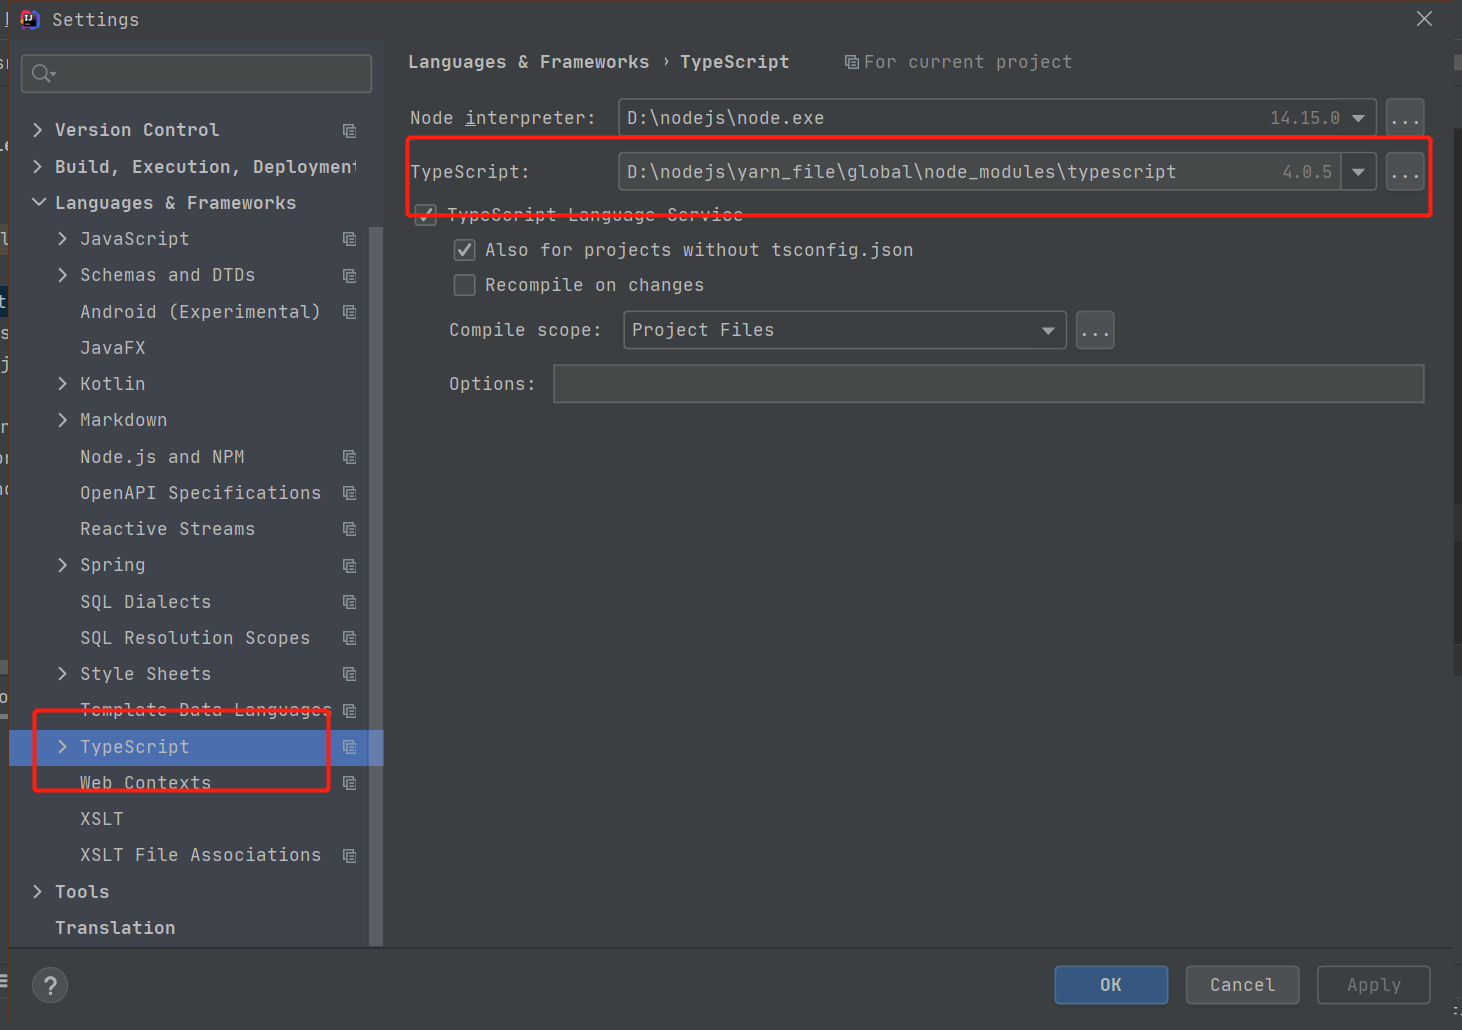Click project-level icon beside Spring
The image size is (1462, 1030).
pyautogui.click(x=349, y=566)
